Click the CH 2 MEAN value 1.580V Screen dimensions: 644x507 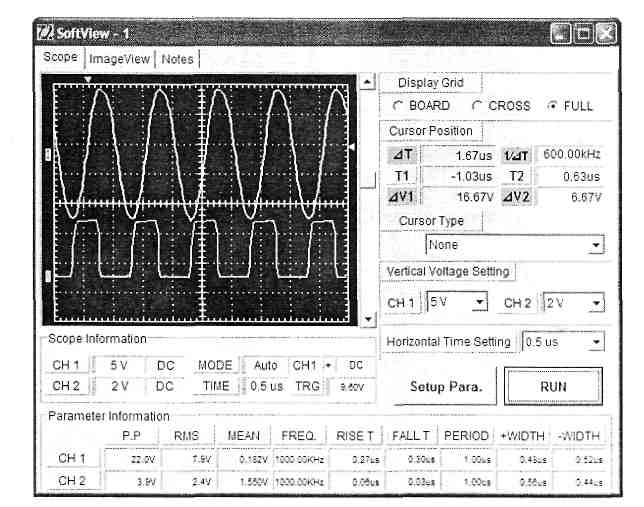243,482
